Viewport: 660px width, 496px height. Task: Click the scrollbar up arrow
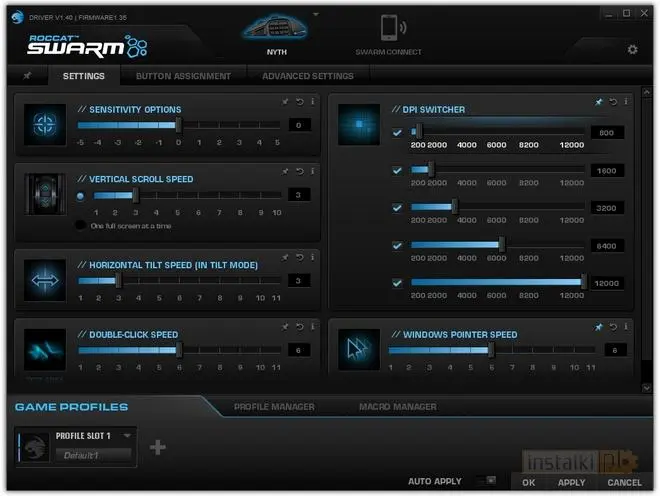point(647,91)
